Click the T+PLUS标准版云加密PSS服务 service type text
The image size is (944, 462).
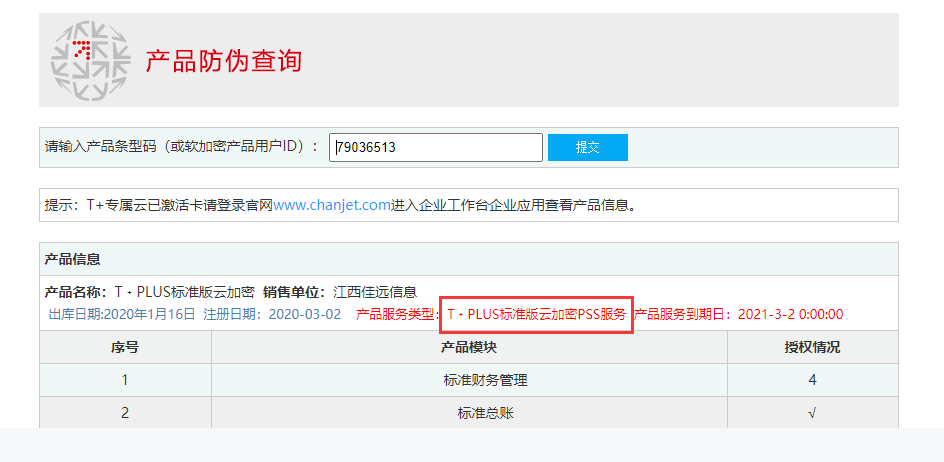tap(536, 314)
